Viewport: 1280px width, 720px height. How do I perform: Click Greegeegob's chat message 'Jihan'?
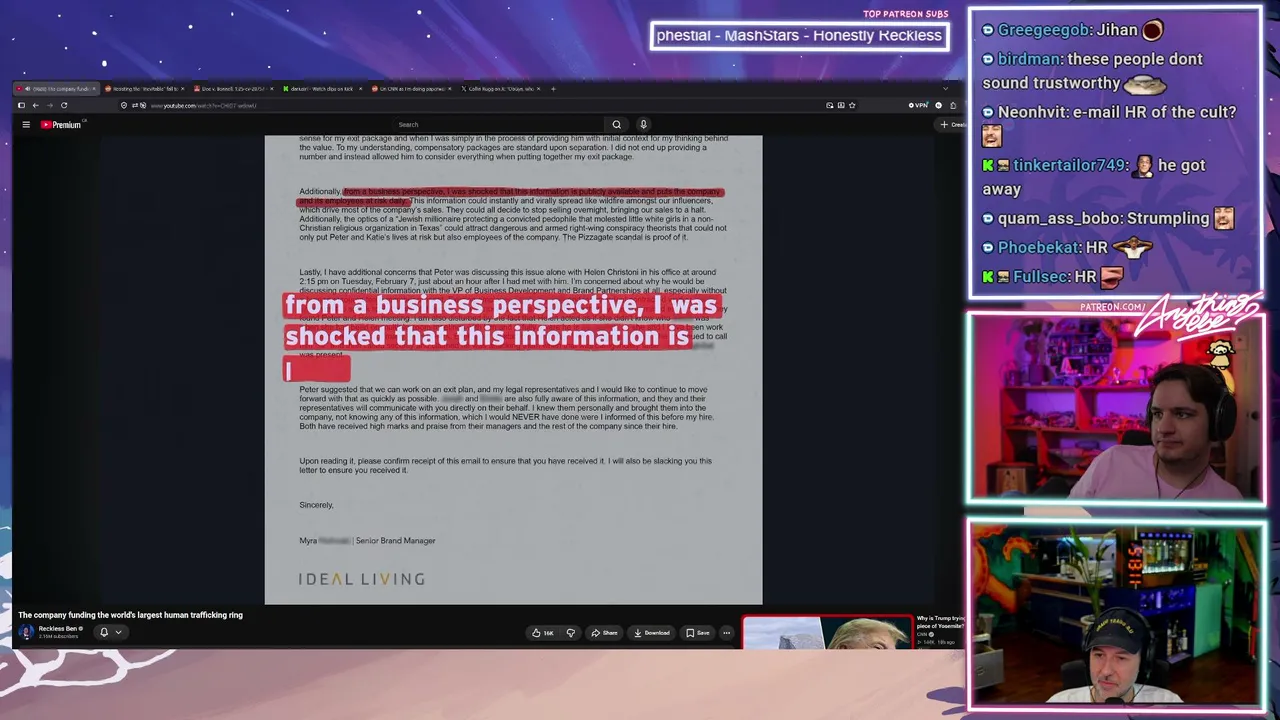tap(1073, 30)
